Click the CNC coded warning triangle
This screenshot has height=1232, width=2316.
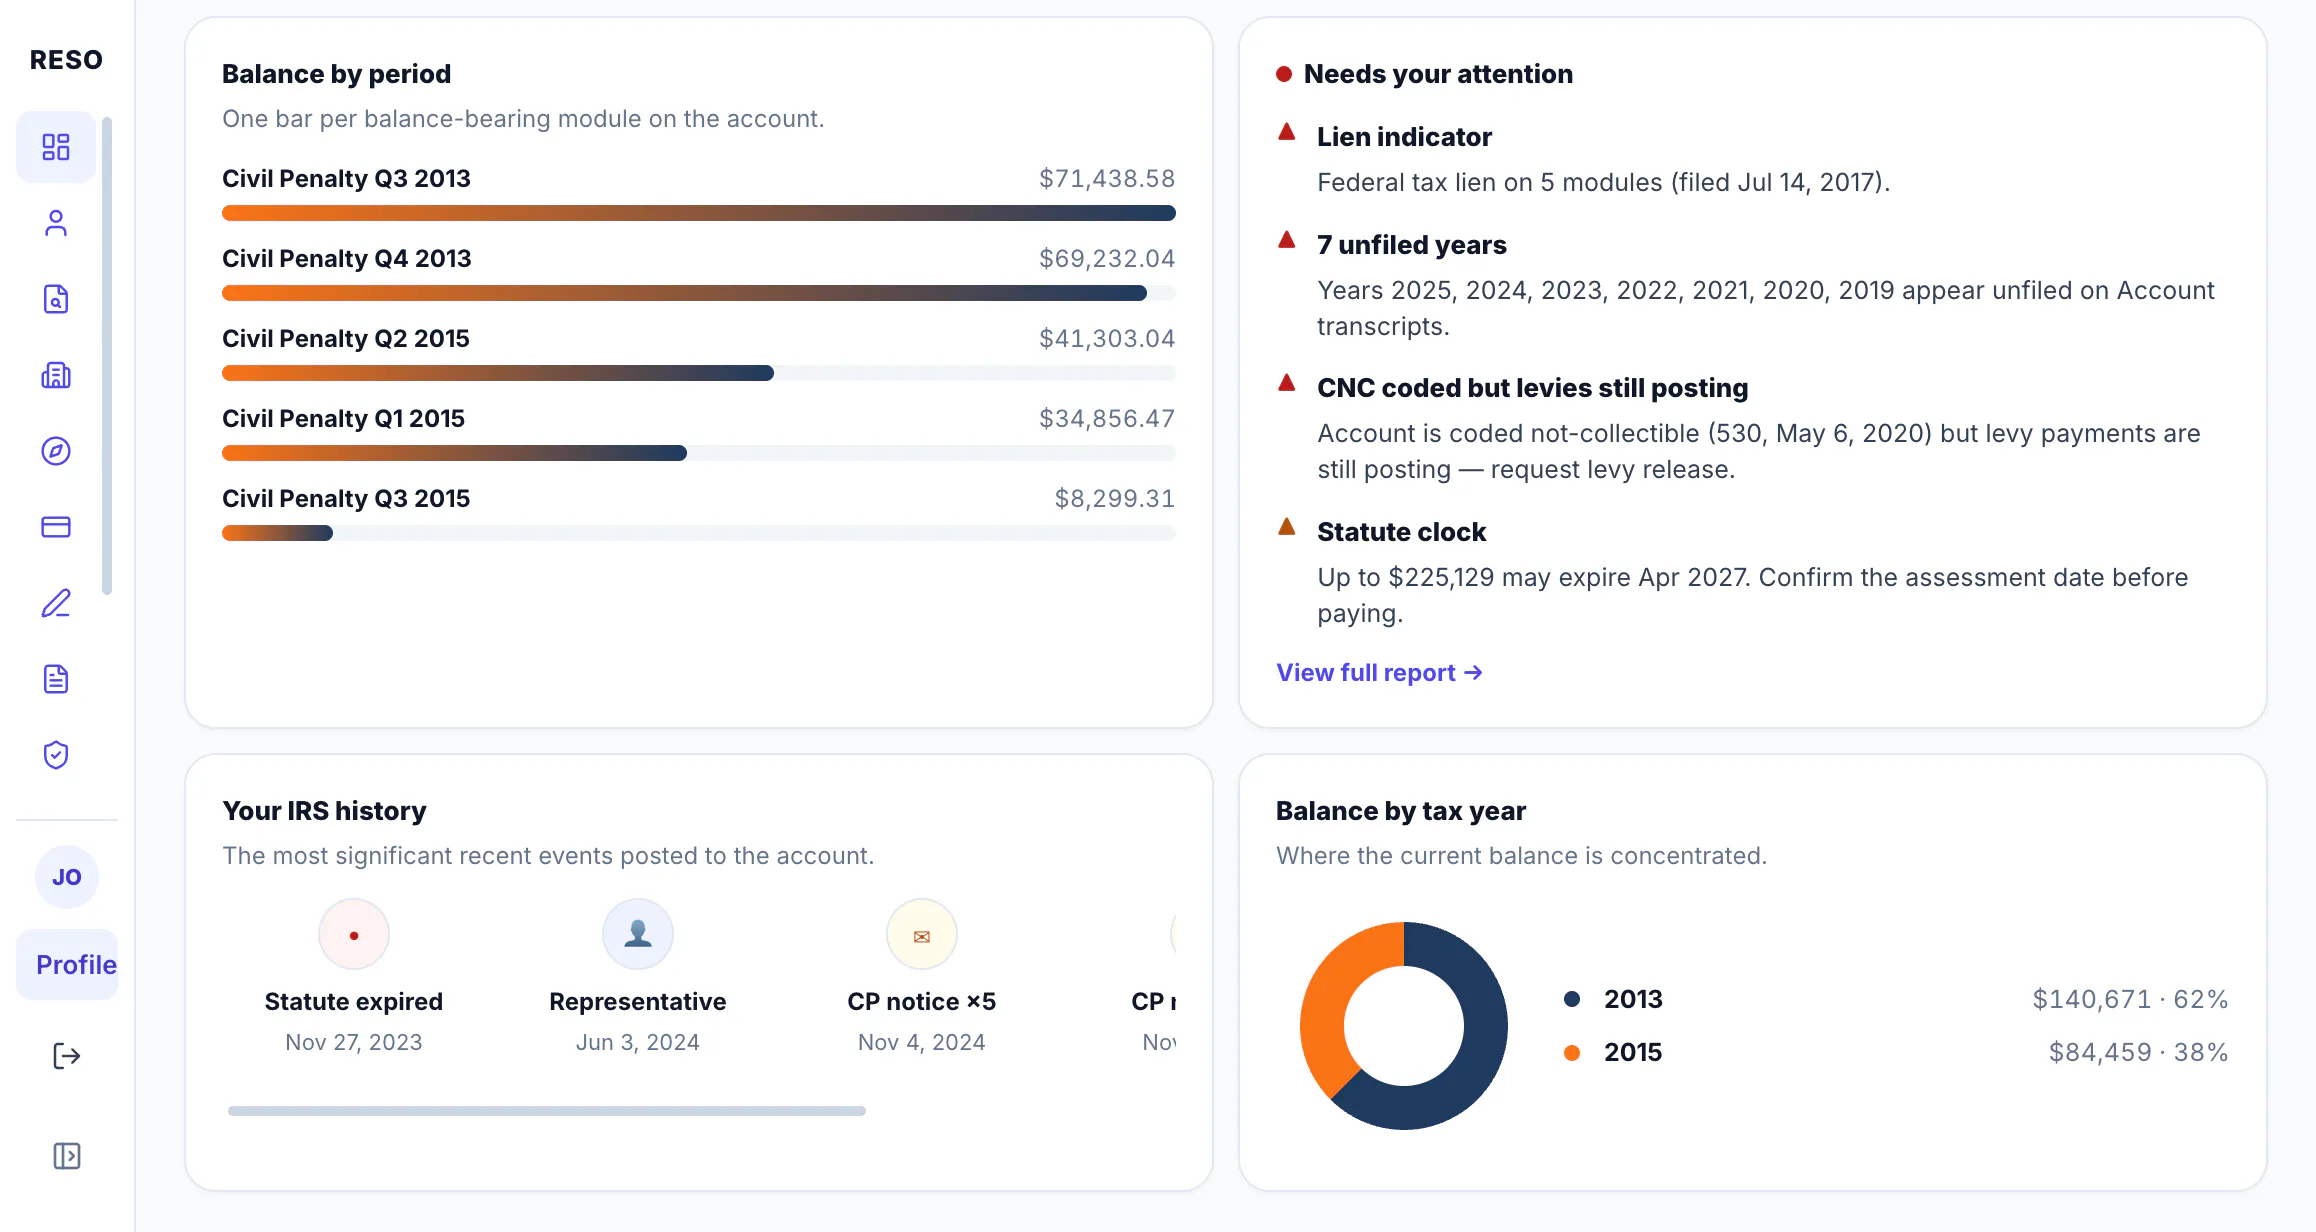1287,384
